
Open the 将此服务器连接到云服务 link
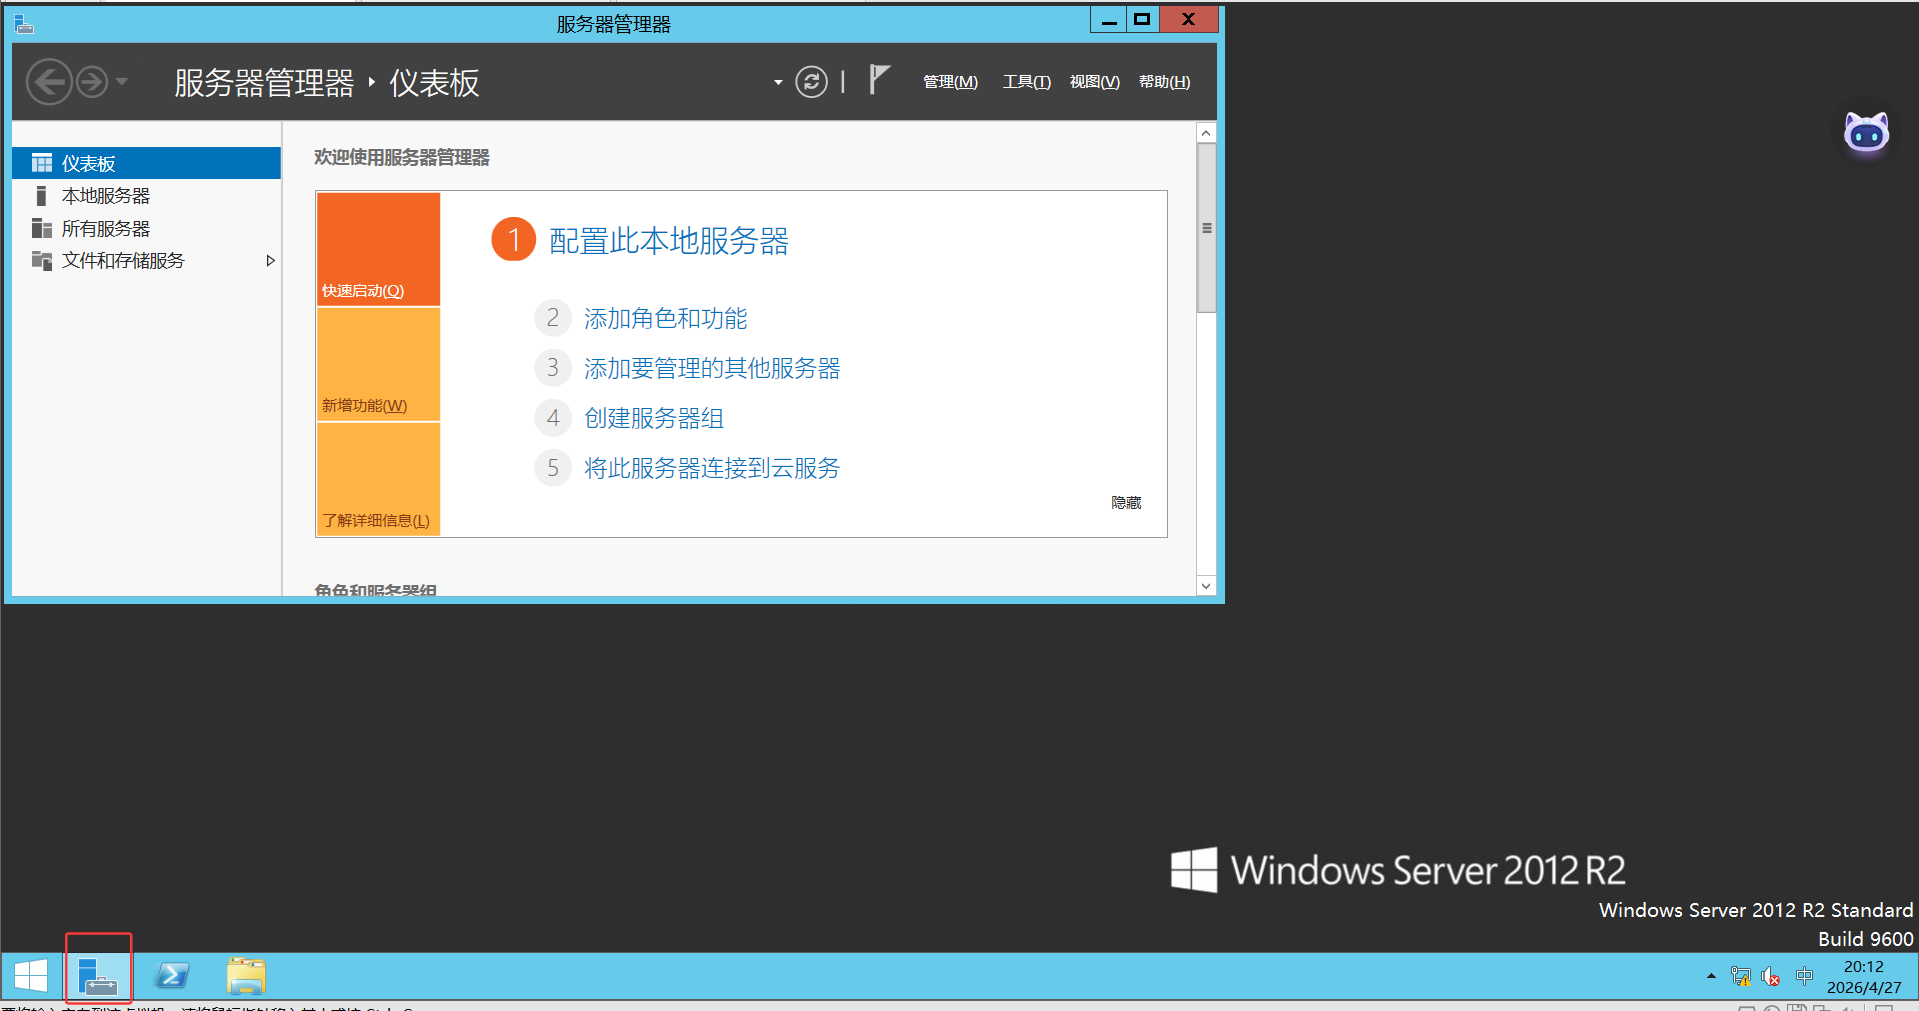712,469
